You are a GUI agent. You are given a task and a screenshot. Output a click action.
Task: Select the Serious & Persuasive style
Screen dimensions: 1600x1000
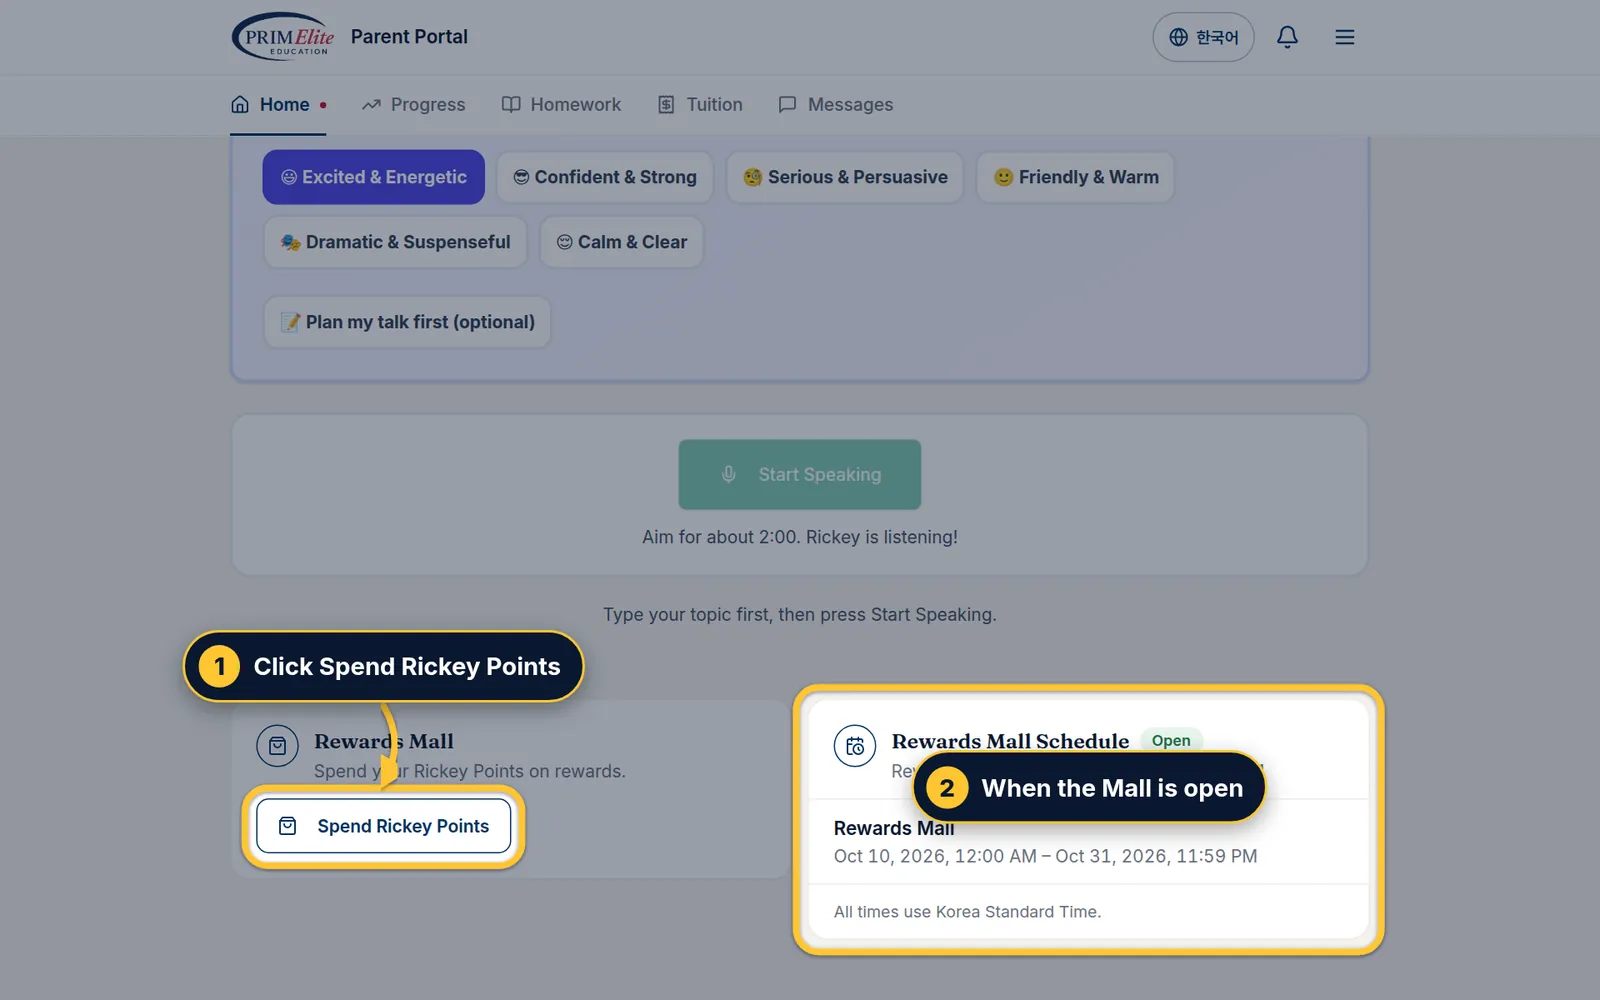coord(845,177)
